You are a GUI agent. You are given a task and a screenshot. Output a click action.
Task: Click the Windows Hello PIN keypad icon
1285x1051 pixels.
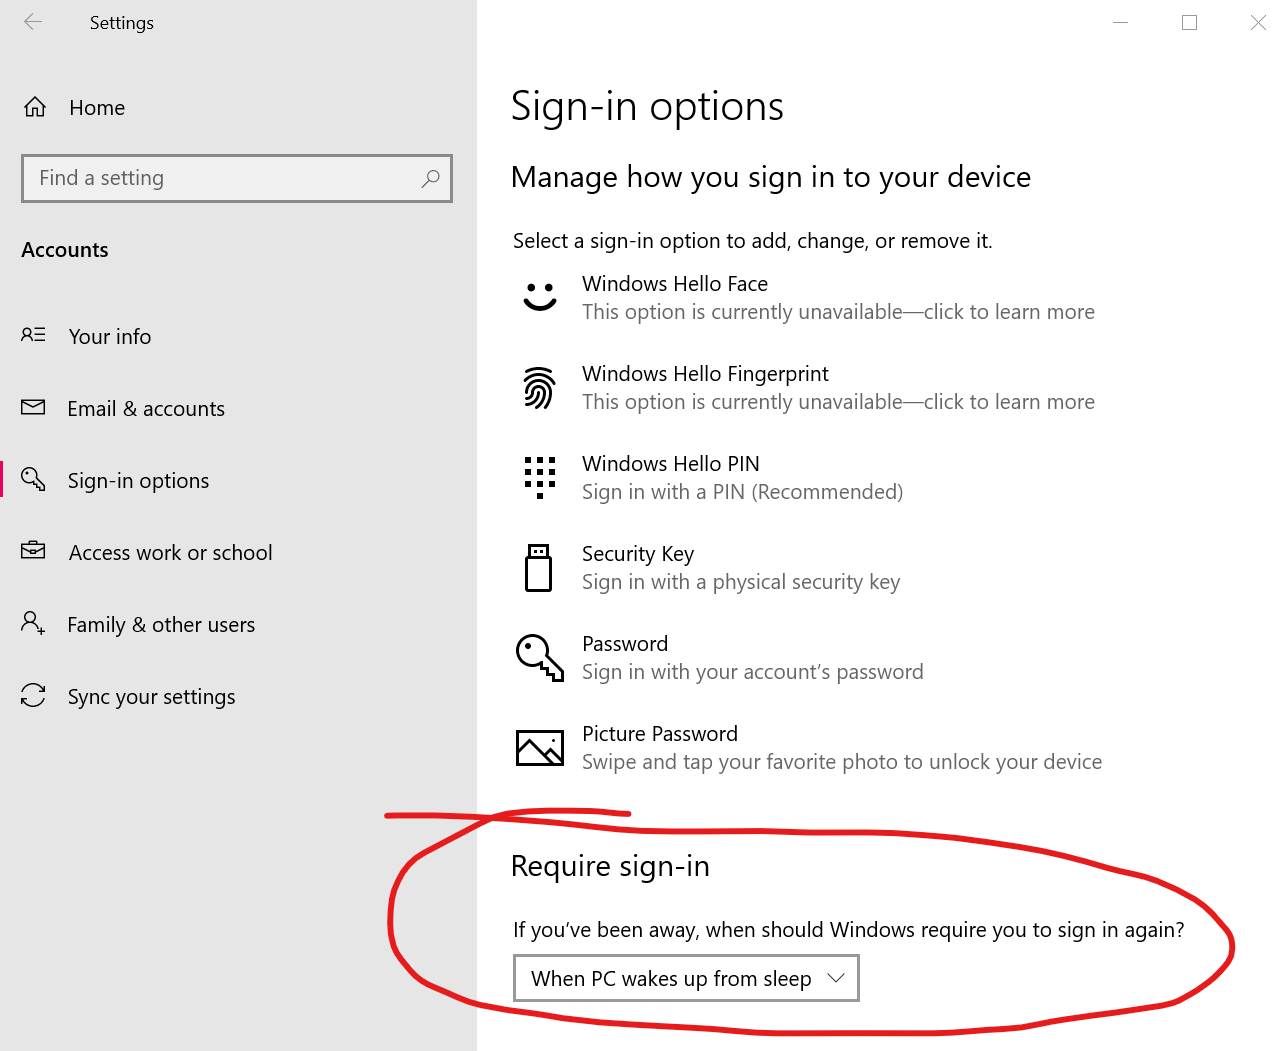click(x=540, y=477)
